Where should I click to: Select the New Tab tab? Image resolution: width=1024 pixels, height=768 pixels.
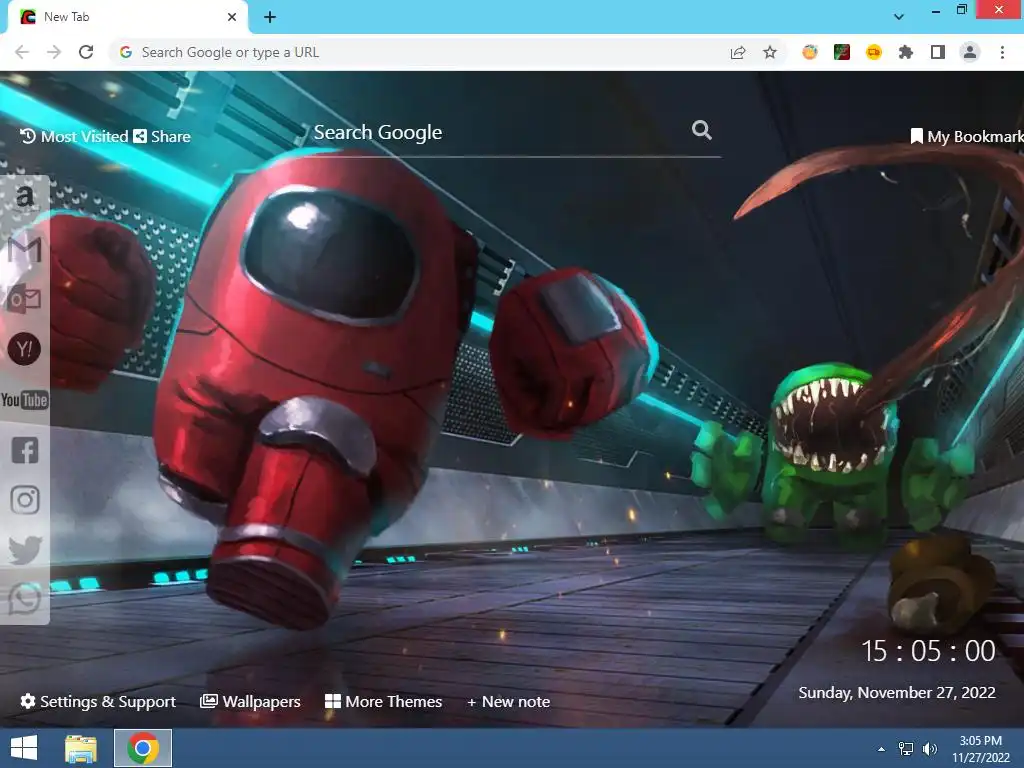pyautogui.click(x=124, y=17)
